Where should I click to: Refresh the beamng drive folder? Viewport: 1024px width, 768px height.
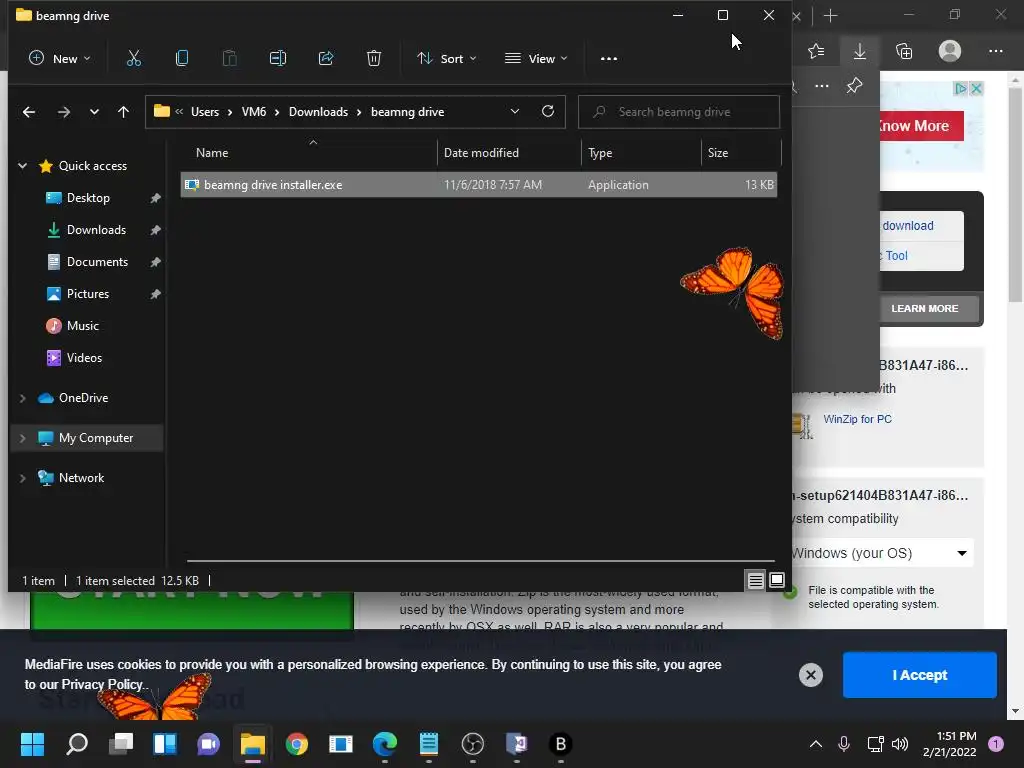coord(547,111)
